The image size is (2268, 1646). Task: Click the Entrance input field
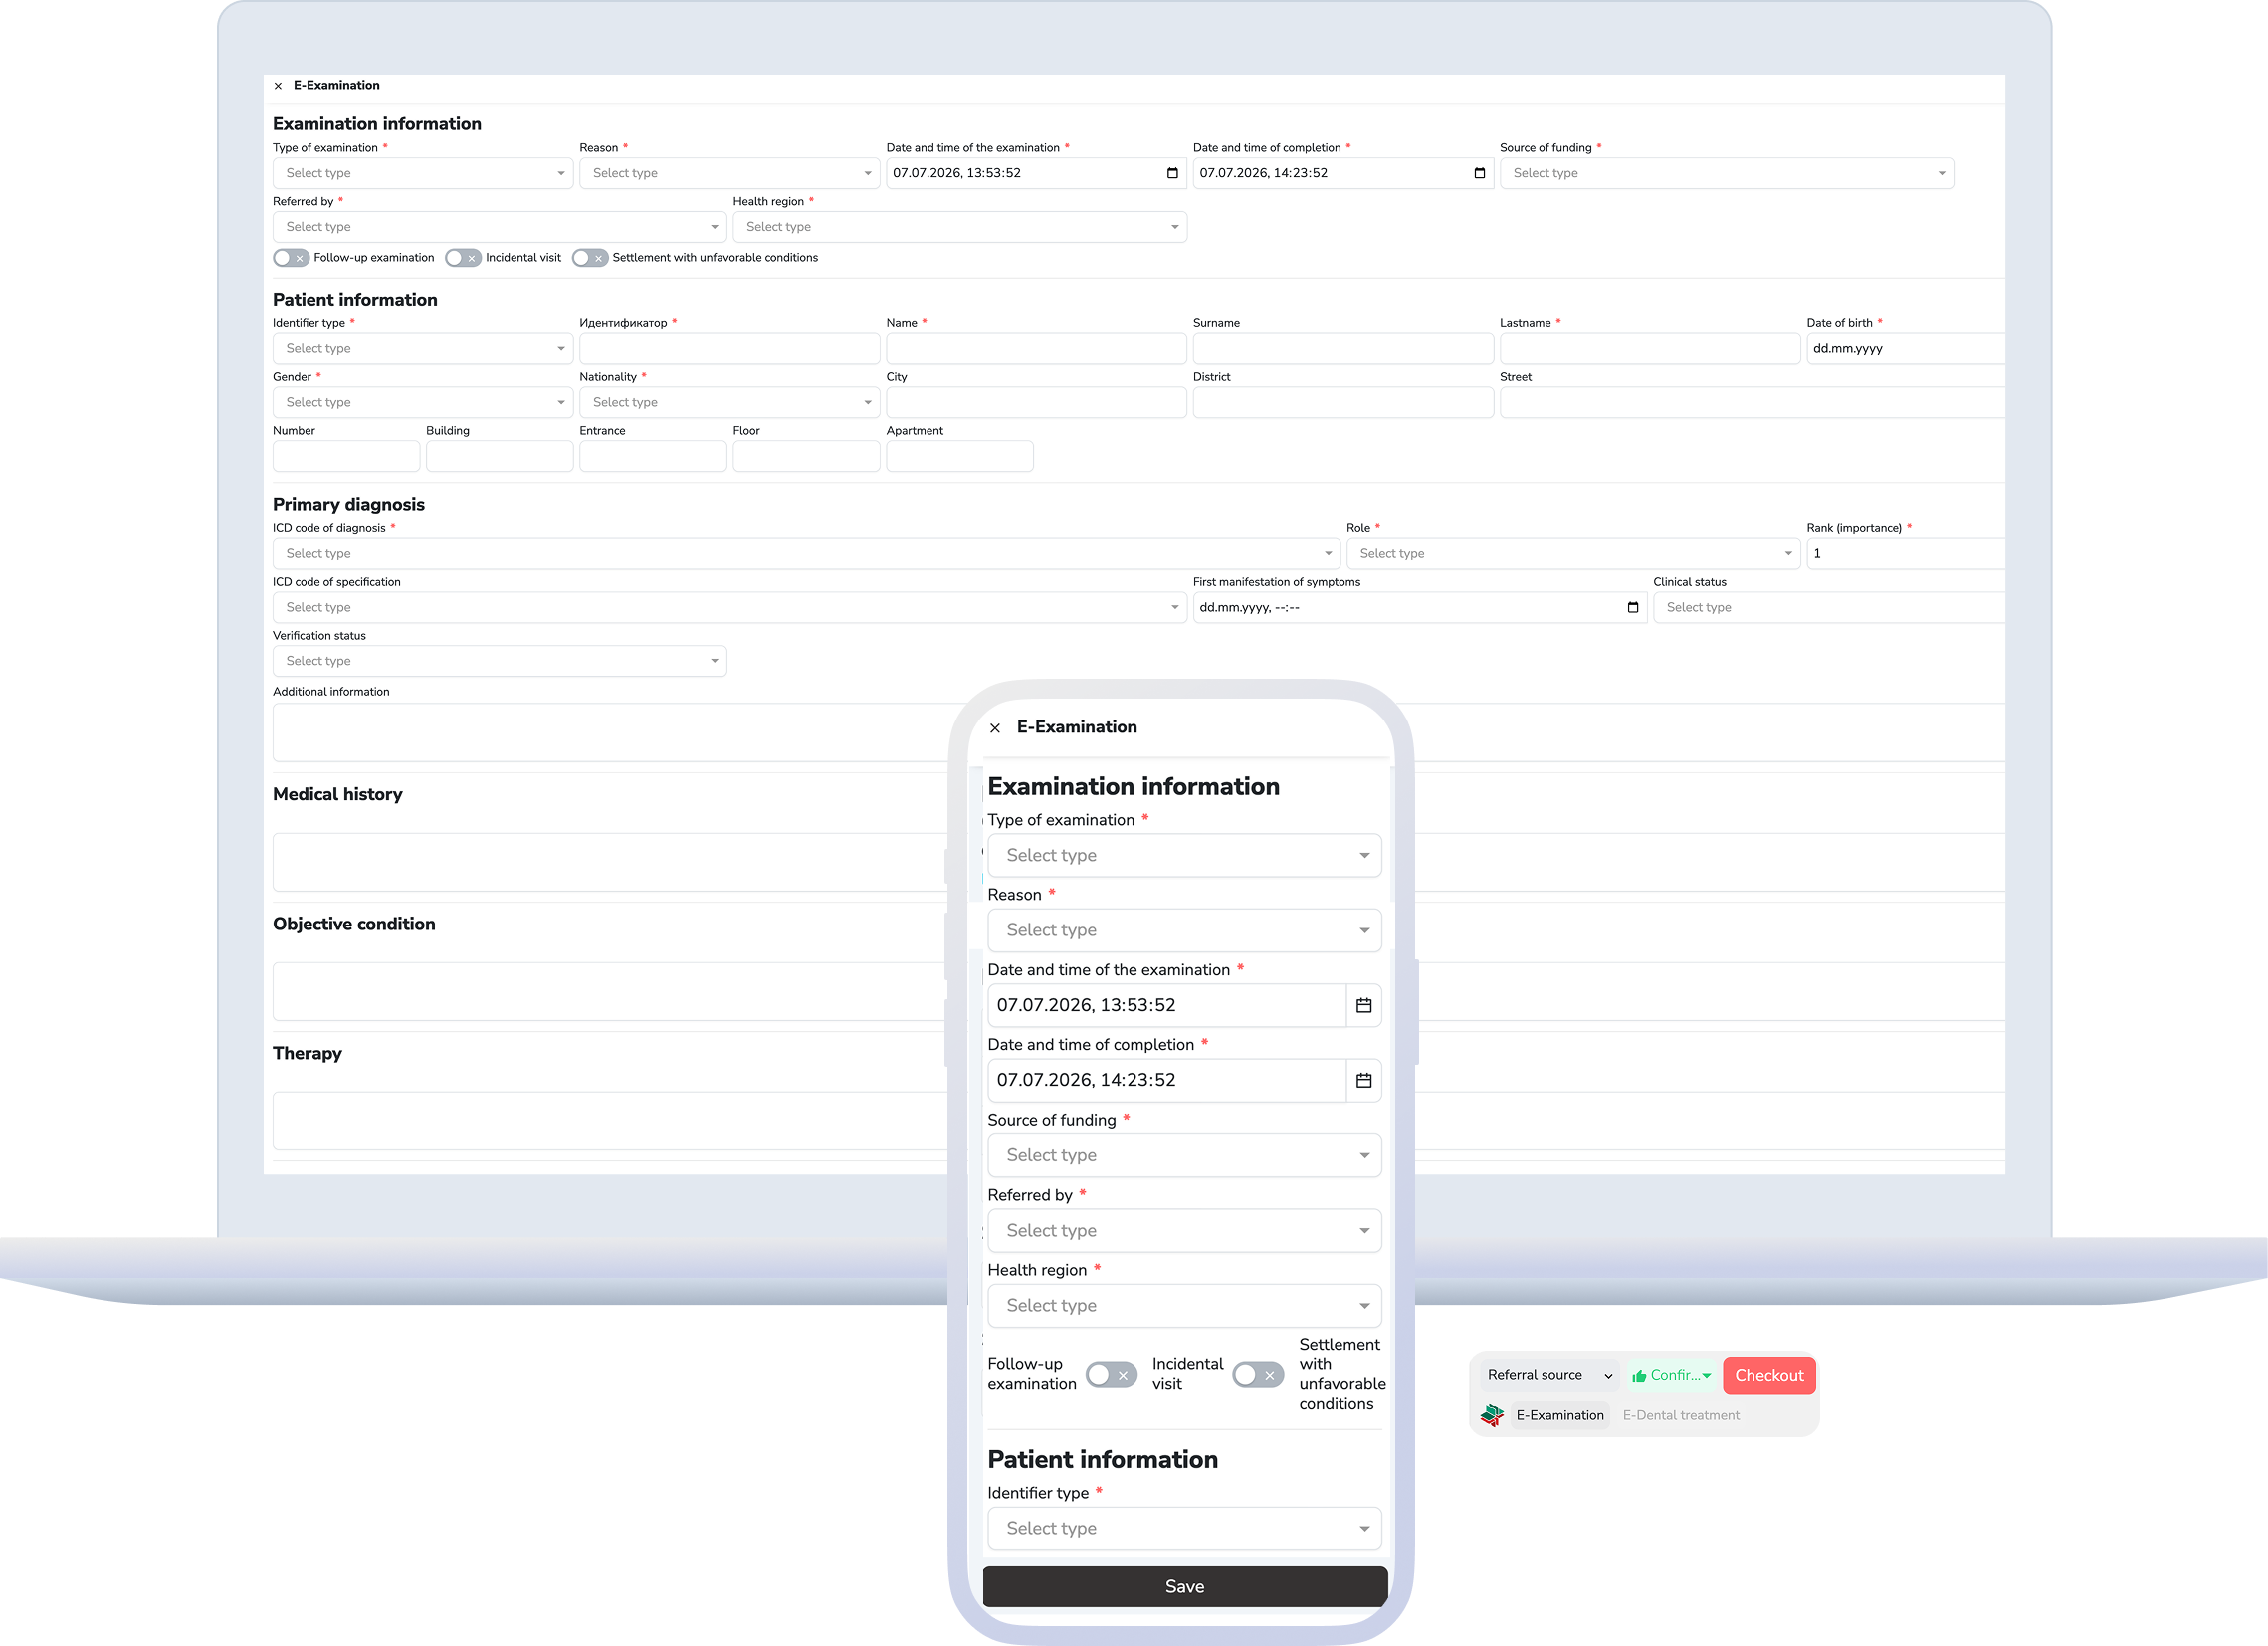click(652, 456)
